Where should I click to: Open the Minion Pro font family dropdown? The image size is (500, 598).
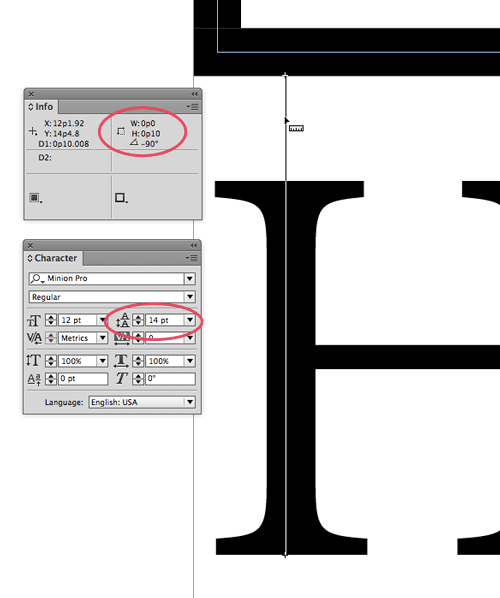(190, 279)
